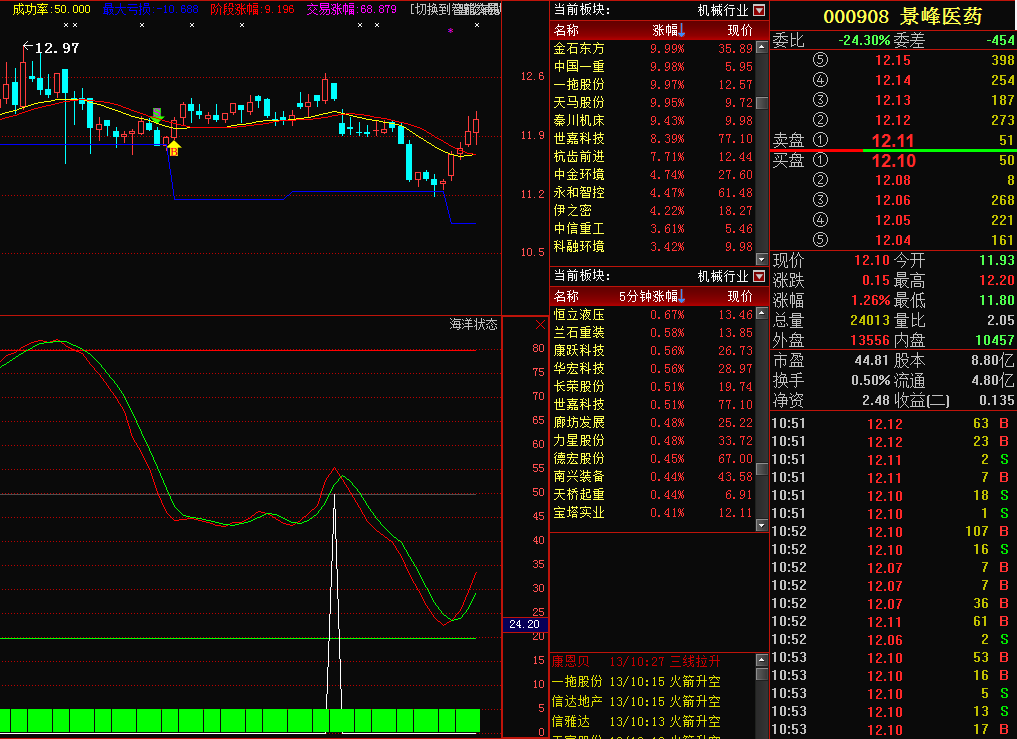
Task: Click the 12.97 high price marker on the chart
Action: click(55, 47)
